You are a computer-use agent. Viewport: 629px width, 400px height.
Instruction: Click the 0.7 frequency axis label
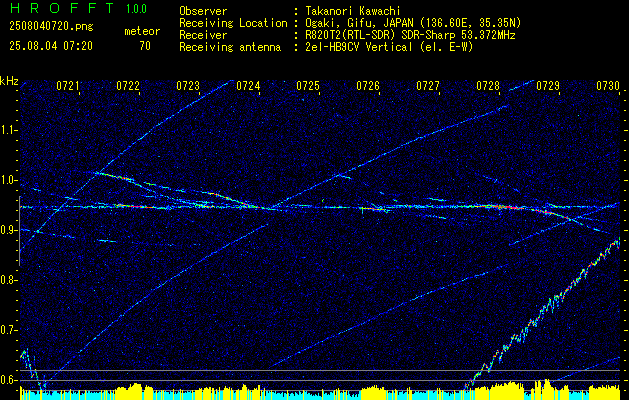(x=9, y=330)
